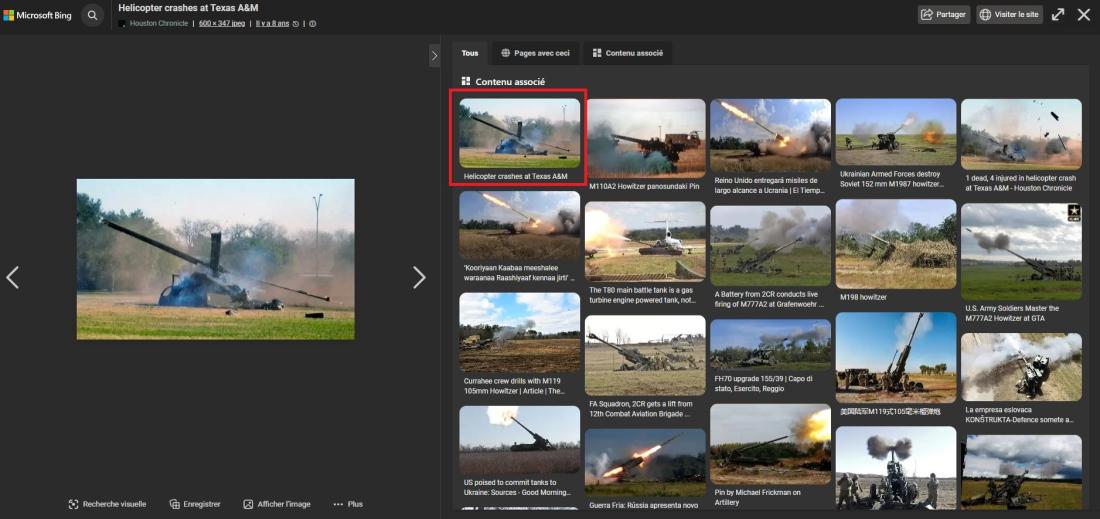The width and height of the screenshot is (1100, 519).
Task: Click the info icon beside the image date
Action: (x=313, y=23)
